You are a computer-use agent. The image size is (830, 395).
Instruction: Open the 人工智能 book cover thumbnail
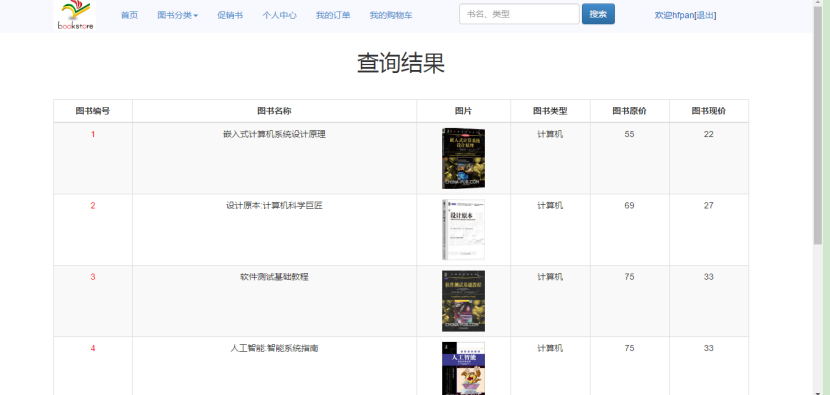(x=463, y=369)
